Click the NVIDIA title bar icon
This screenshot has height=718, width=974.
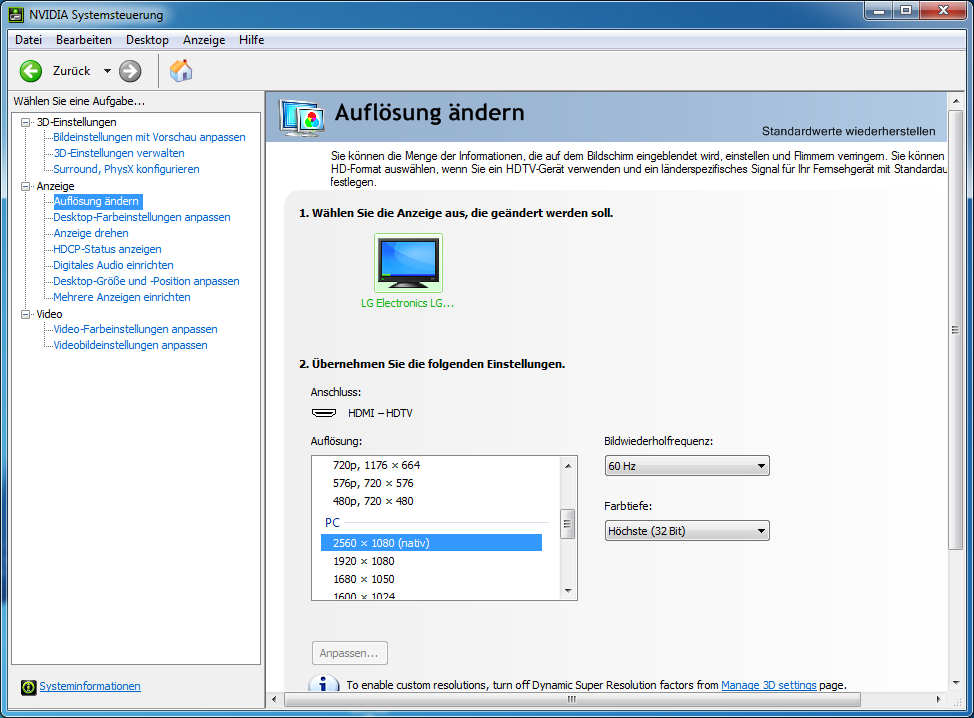pos(16,14)
